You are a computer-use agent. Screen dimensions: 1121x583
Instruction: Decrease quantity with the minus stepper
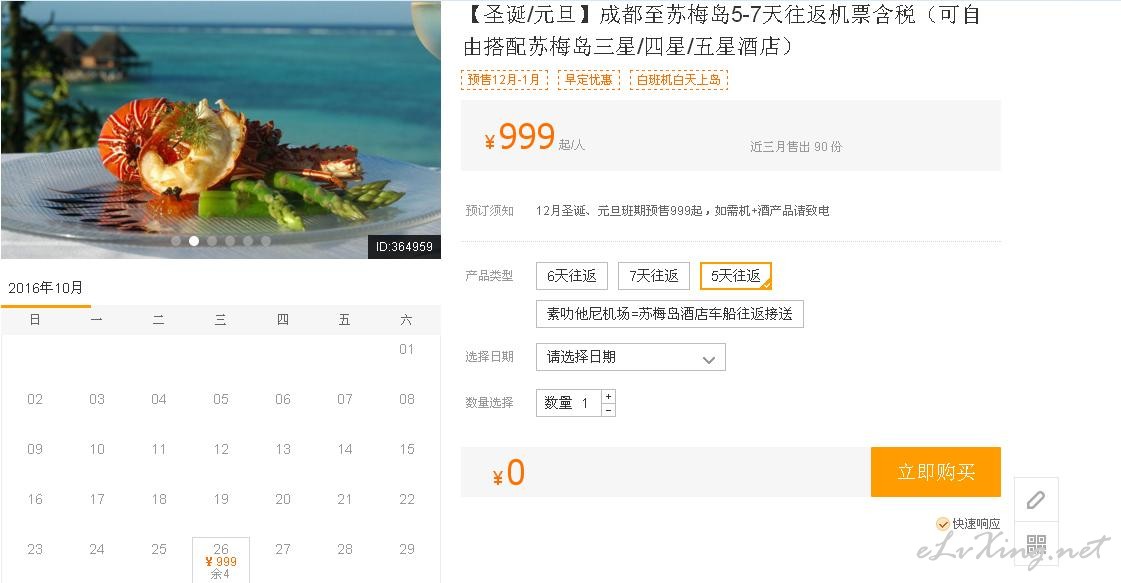point(608,410)
